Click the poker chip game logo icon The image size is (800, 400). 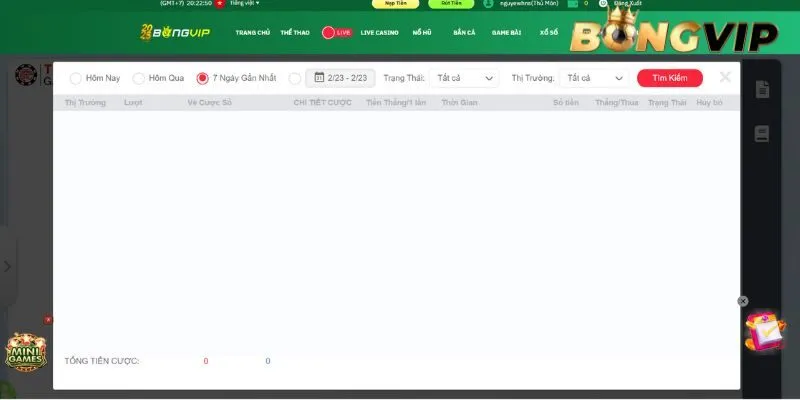[x=26, y=74]
